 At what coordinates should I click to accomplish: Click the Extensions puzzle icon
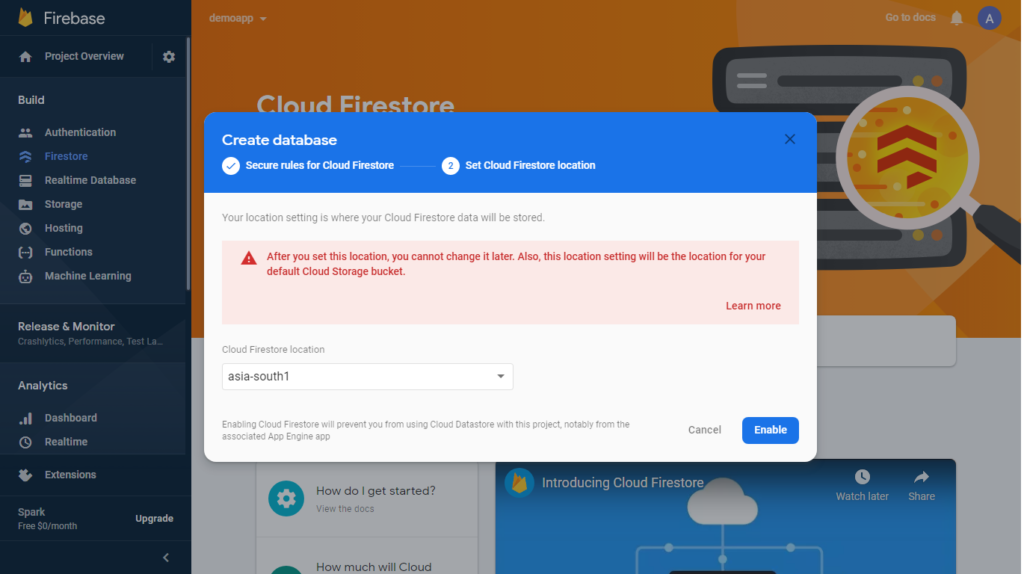coord(25,475)
